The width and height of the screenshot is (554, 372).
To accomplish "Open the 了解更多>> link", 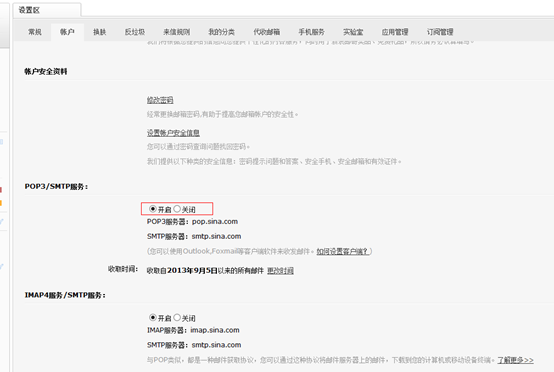I will tap(515, 360).
